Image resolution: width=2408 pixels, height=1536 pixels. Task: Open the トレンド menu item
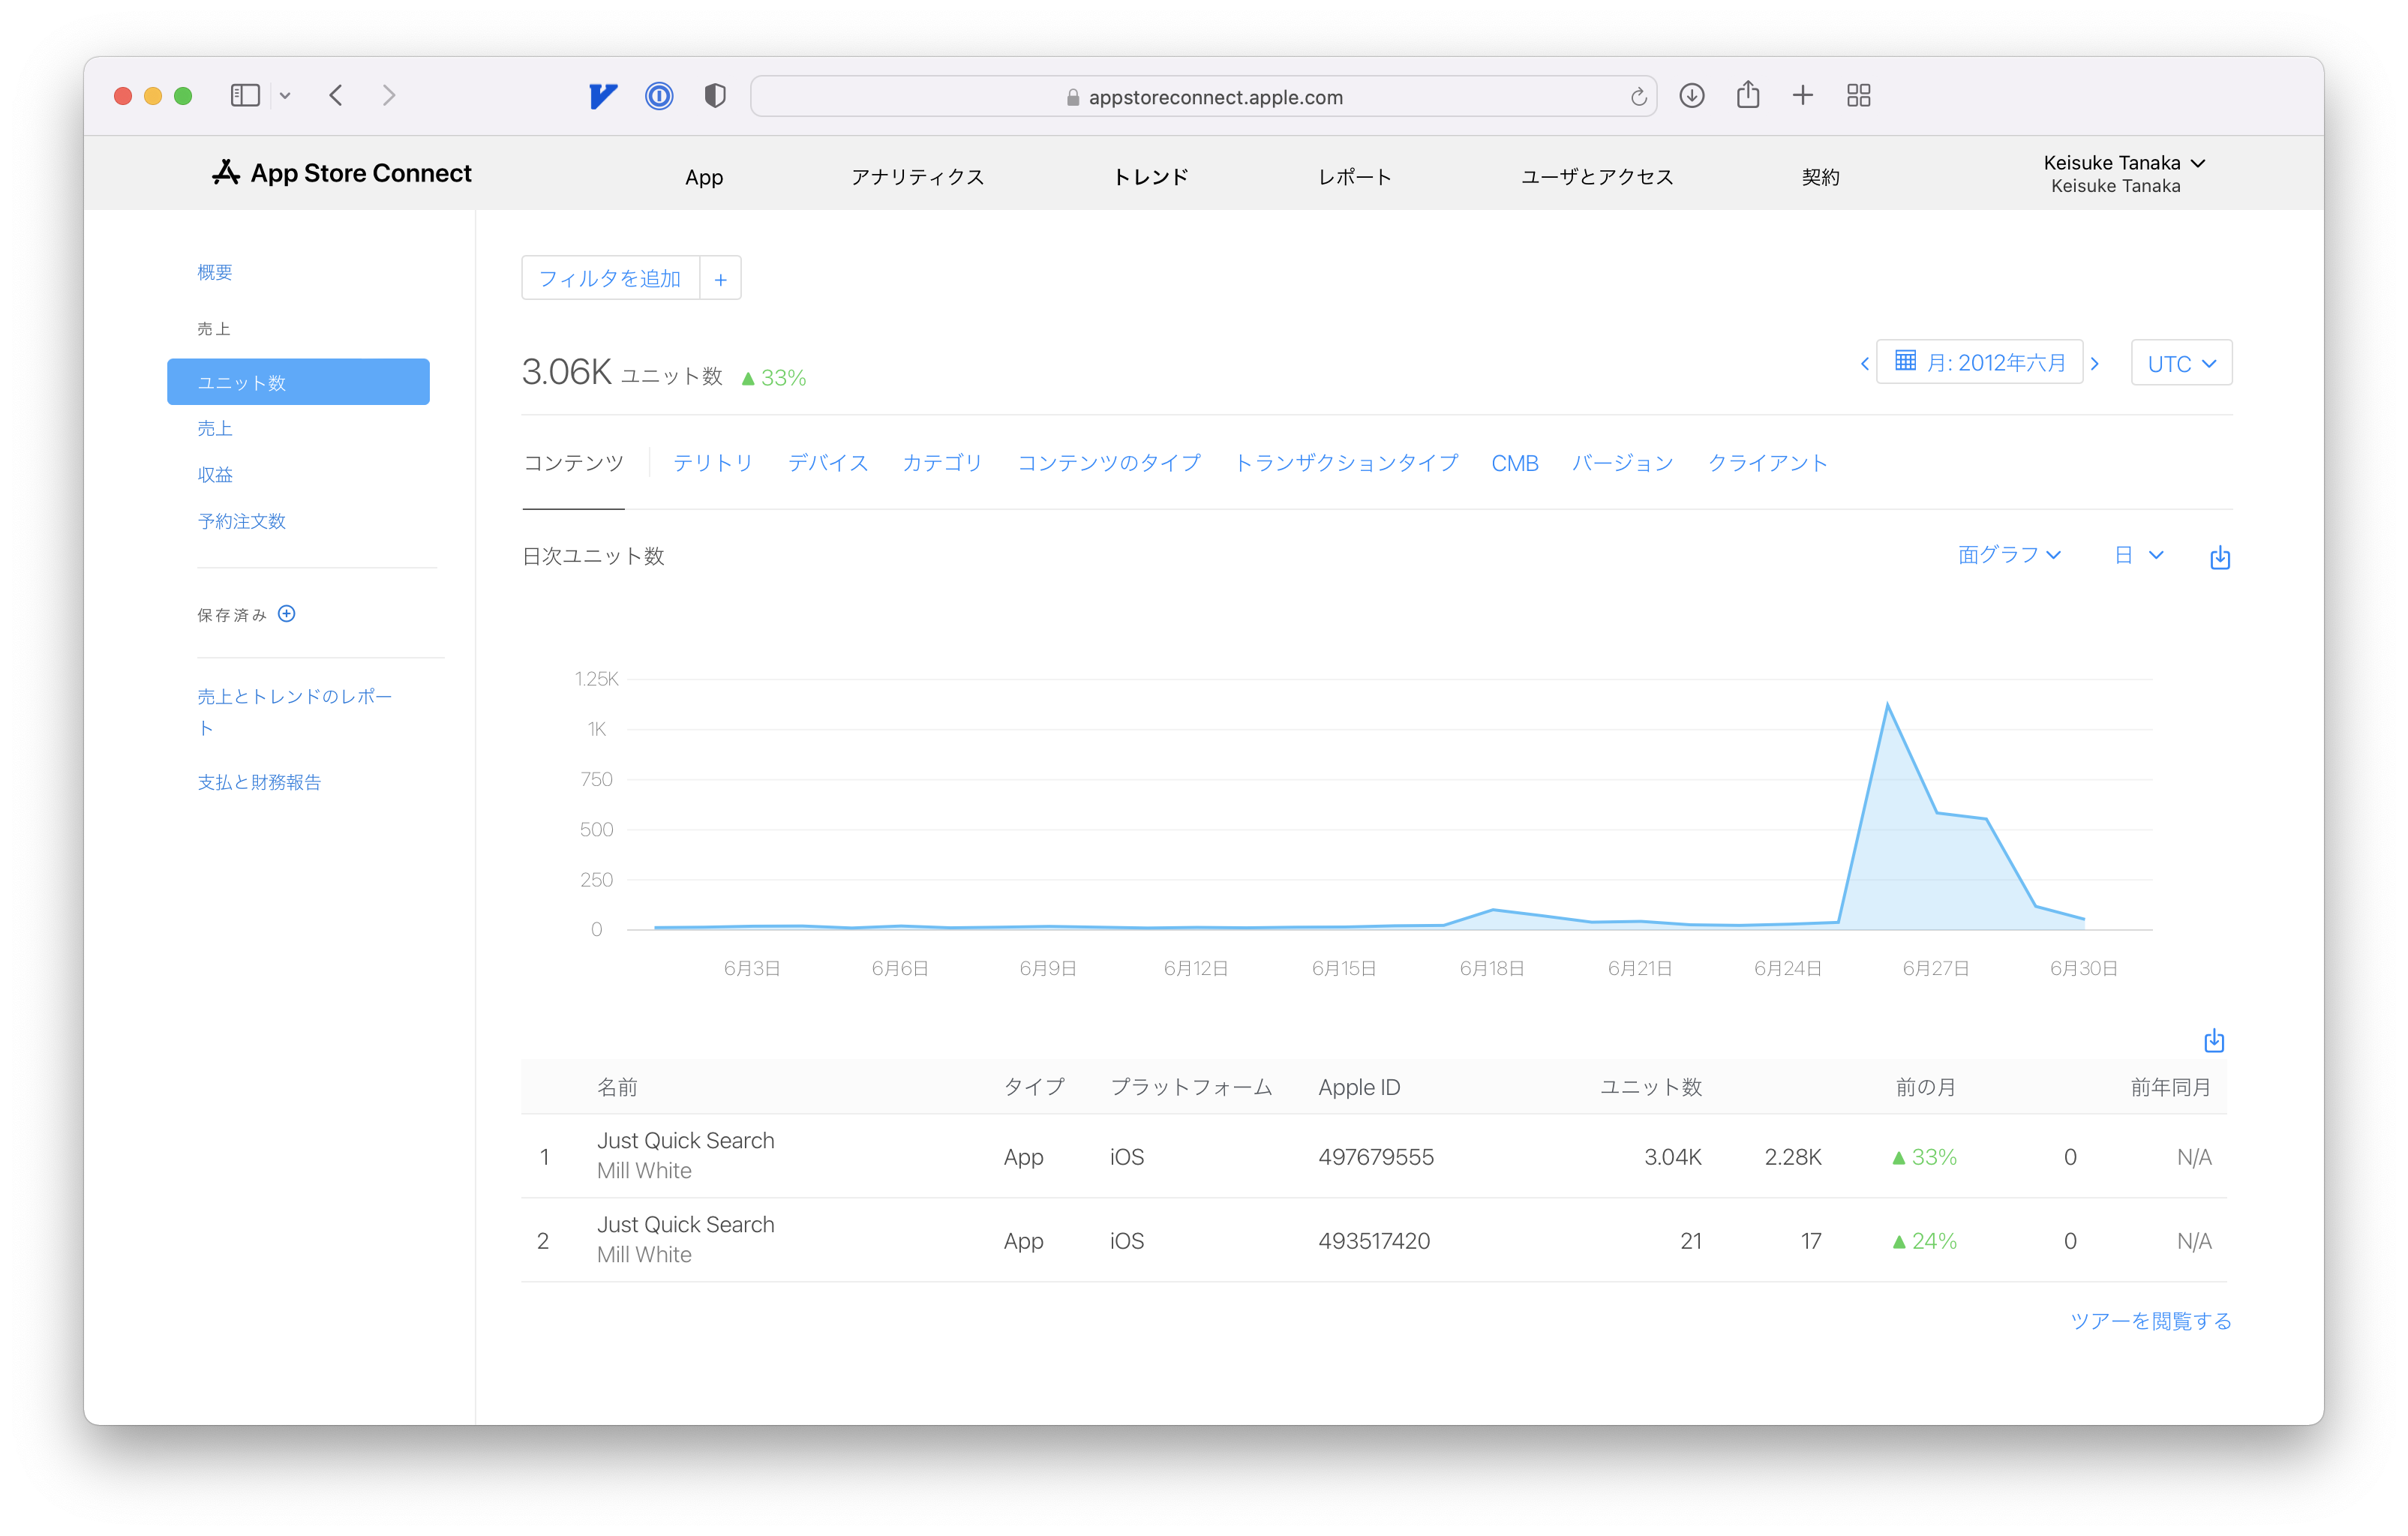tap(1151, 177)
